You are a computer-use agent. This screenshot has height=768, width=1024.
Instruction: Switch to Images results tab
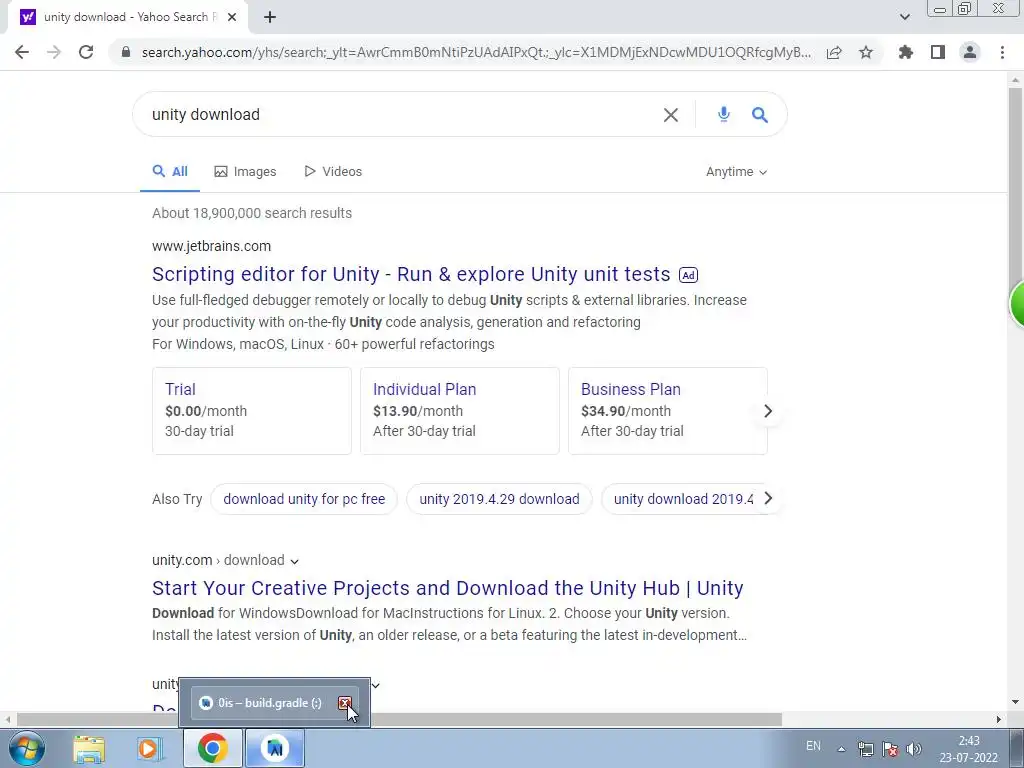tap(246, 171)
